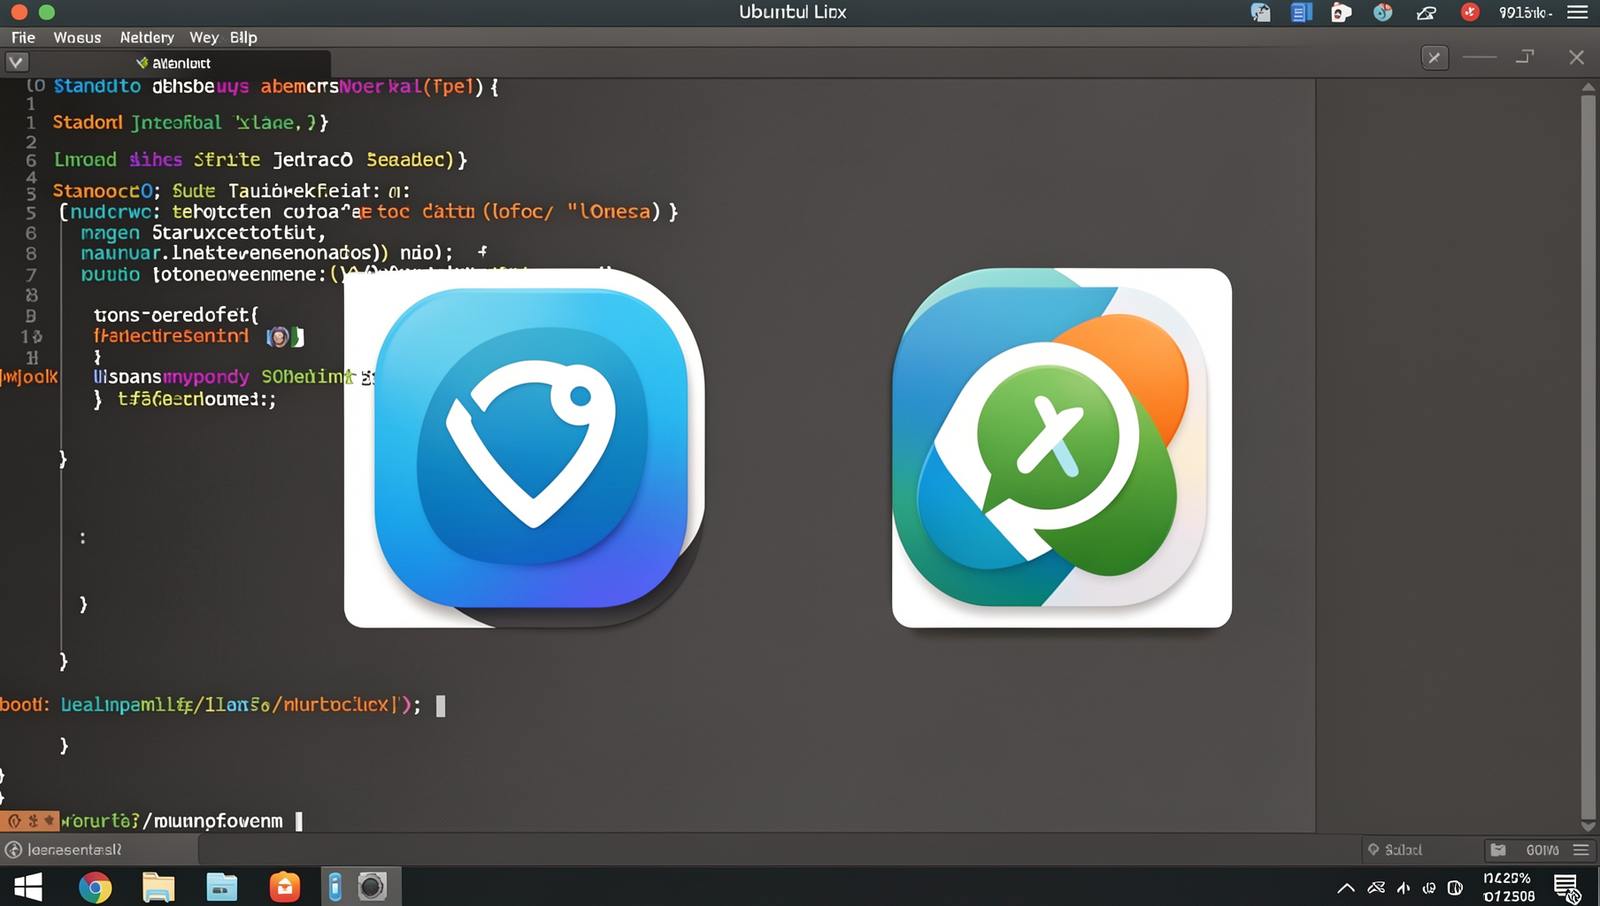Click the orange prompt badge in terminal line
Screen dimensions: 1600x906
(x=30, y=821)
